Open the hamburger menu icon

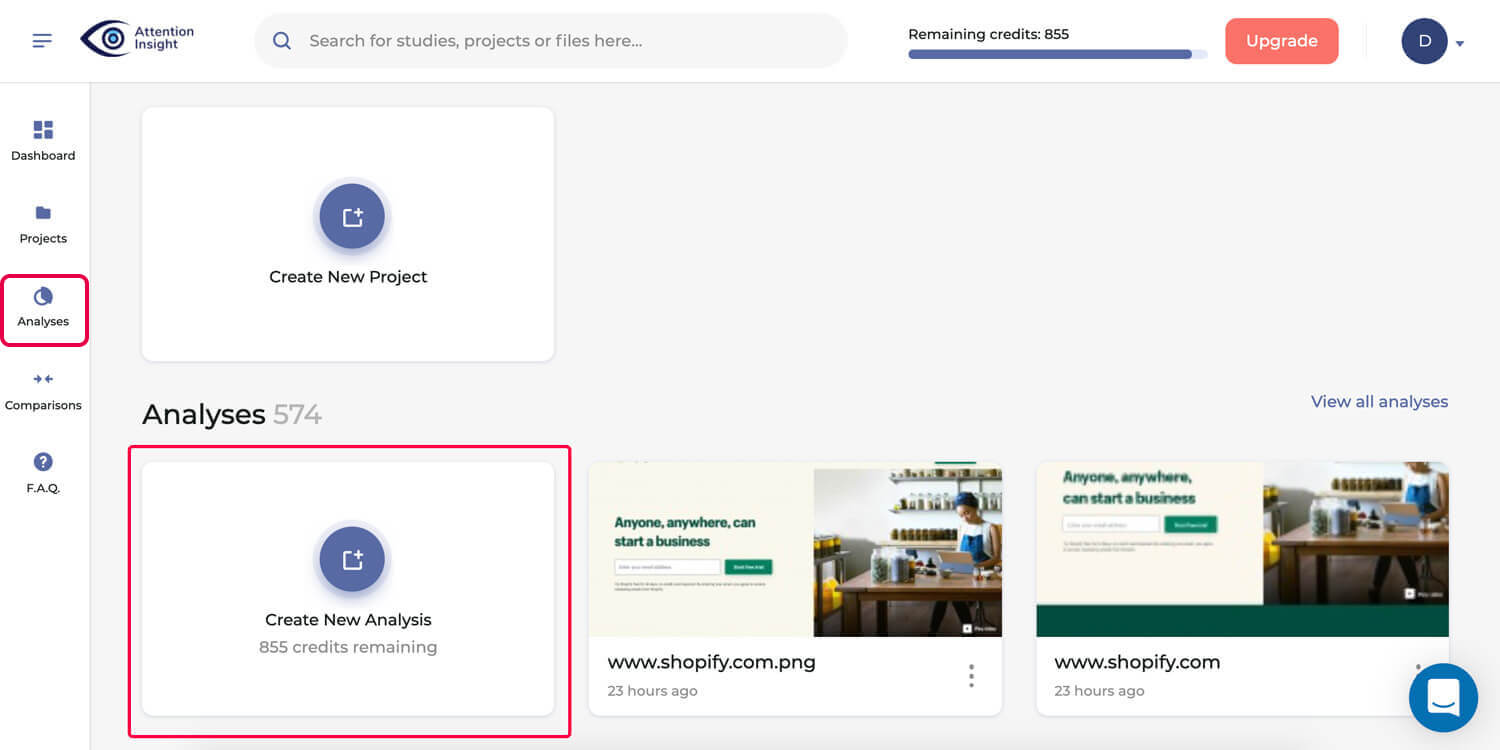click(x=42, y=41)
